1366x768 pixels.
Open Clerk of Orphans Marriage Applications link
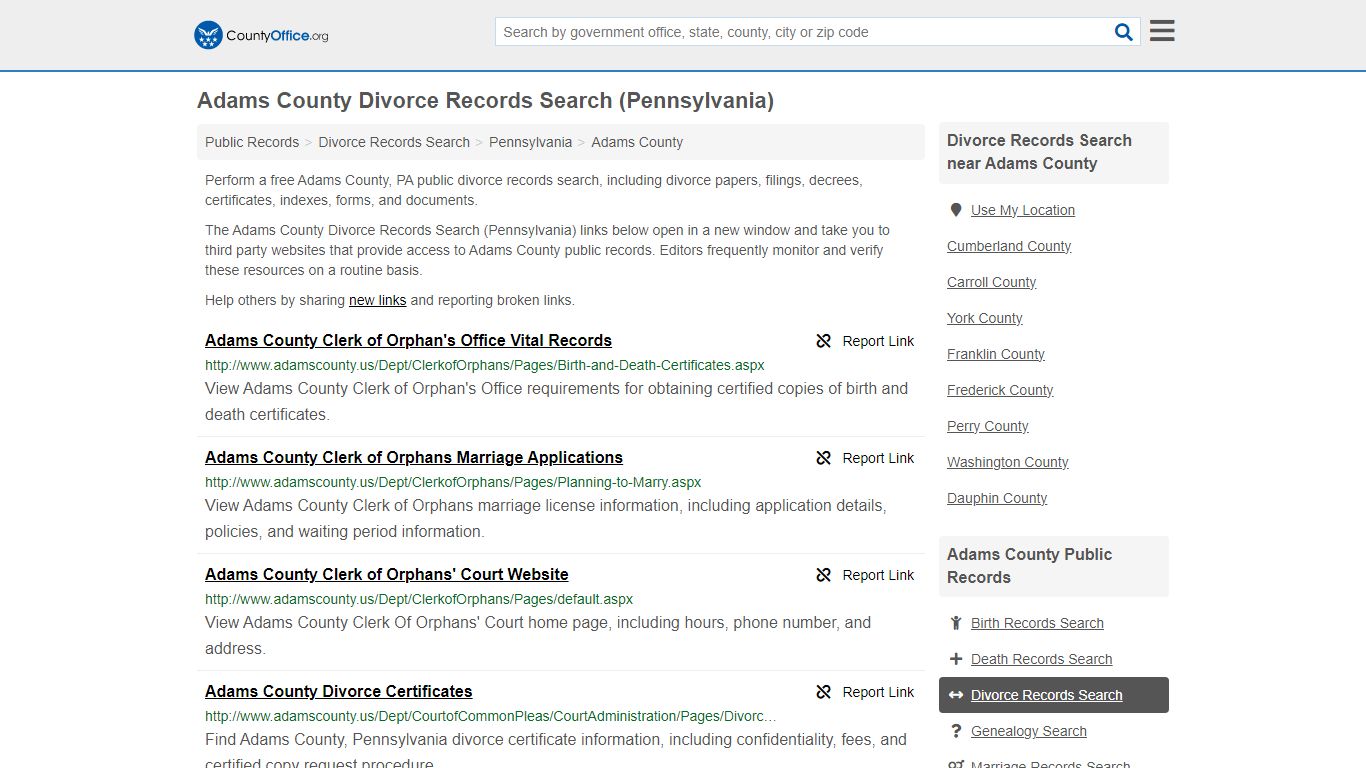click(414, 458)
